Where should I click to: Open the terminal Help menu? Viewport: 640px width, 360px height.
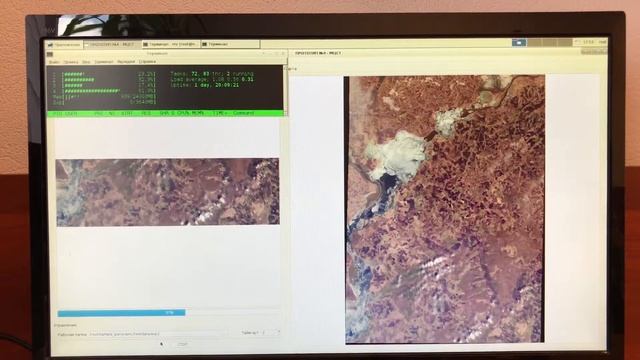pyautogui.click(x=147, y=62)
